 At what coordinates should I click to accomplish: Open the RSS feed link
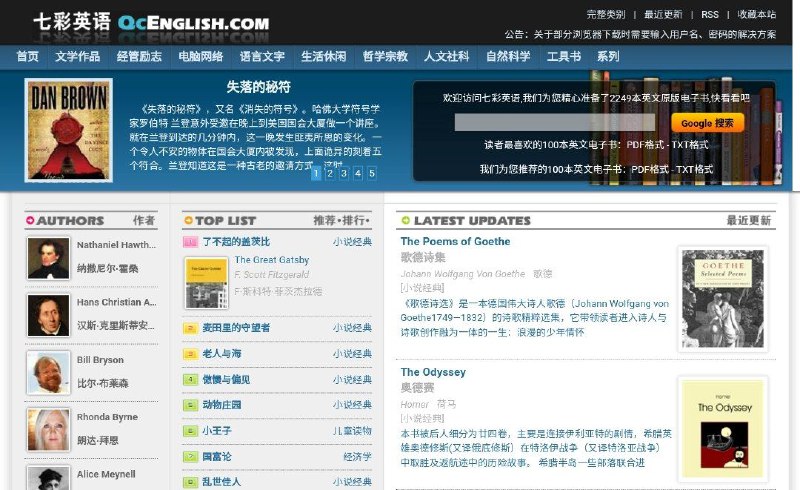[710, 14]
